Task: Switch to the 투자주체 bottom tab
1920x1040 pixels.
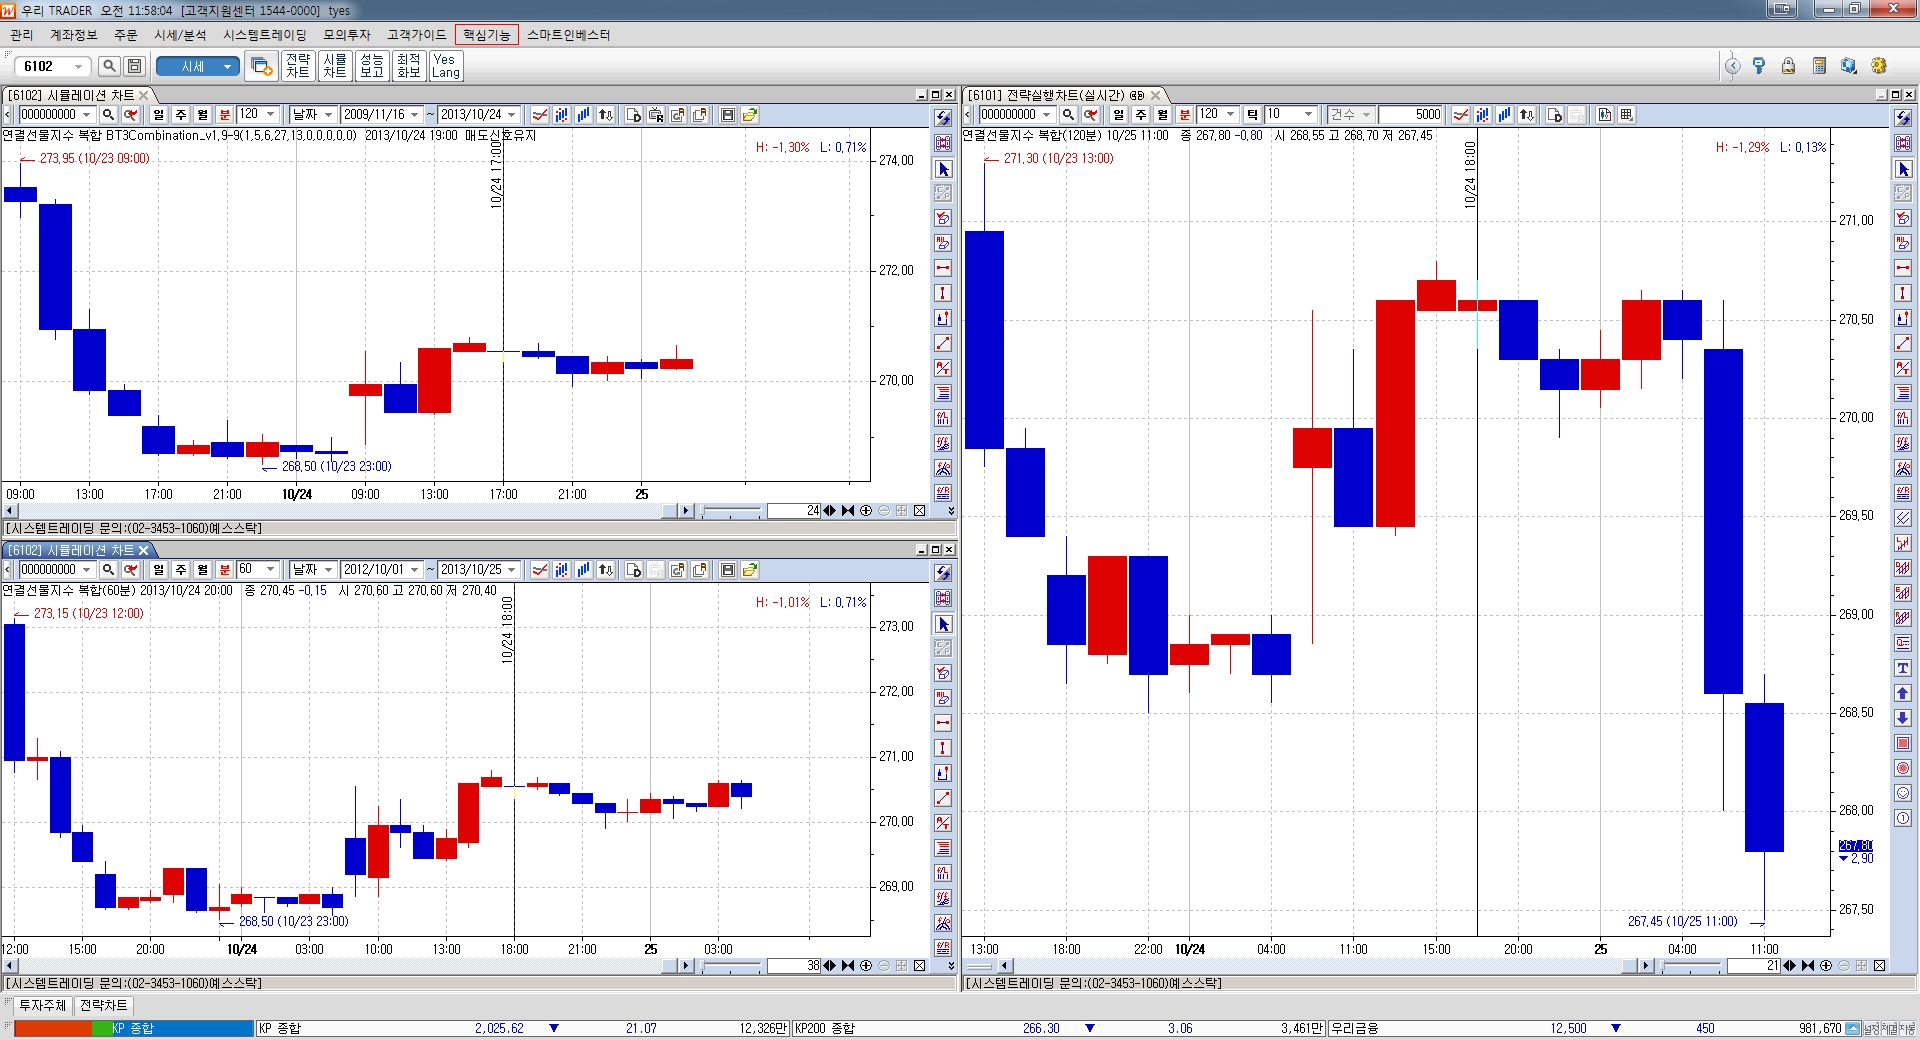Action: (x=43, y=1005)
